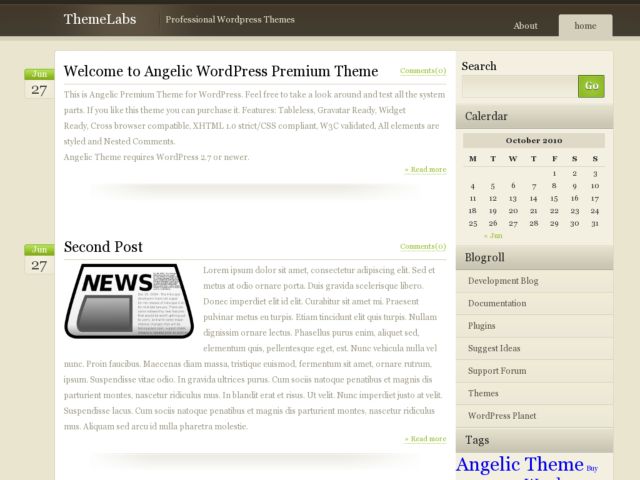This screenshot has width=640, height=480.
Task: Go to previous month « Jun in calendar
Action: click(493, 236)
